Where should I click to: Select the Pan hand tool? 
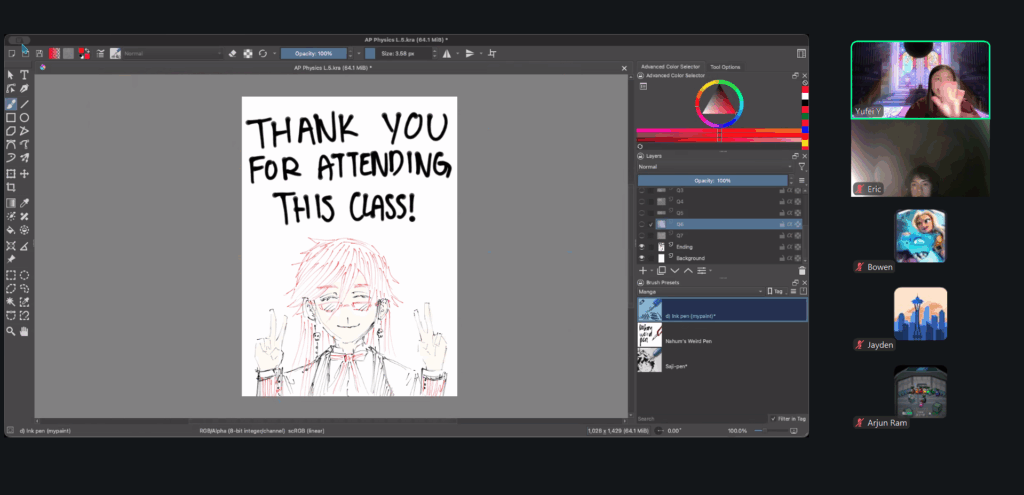24,331
